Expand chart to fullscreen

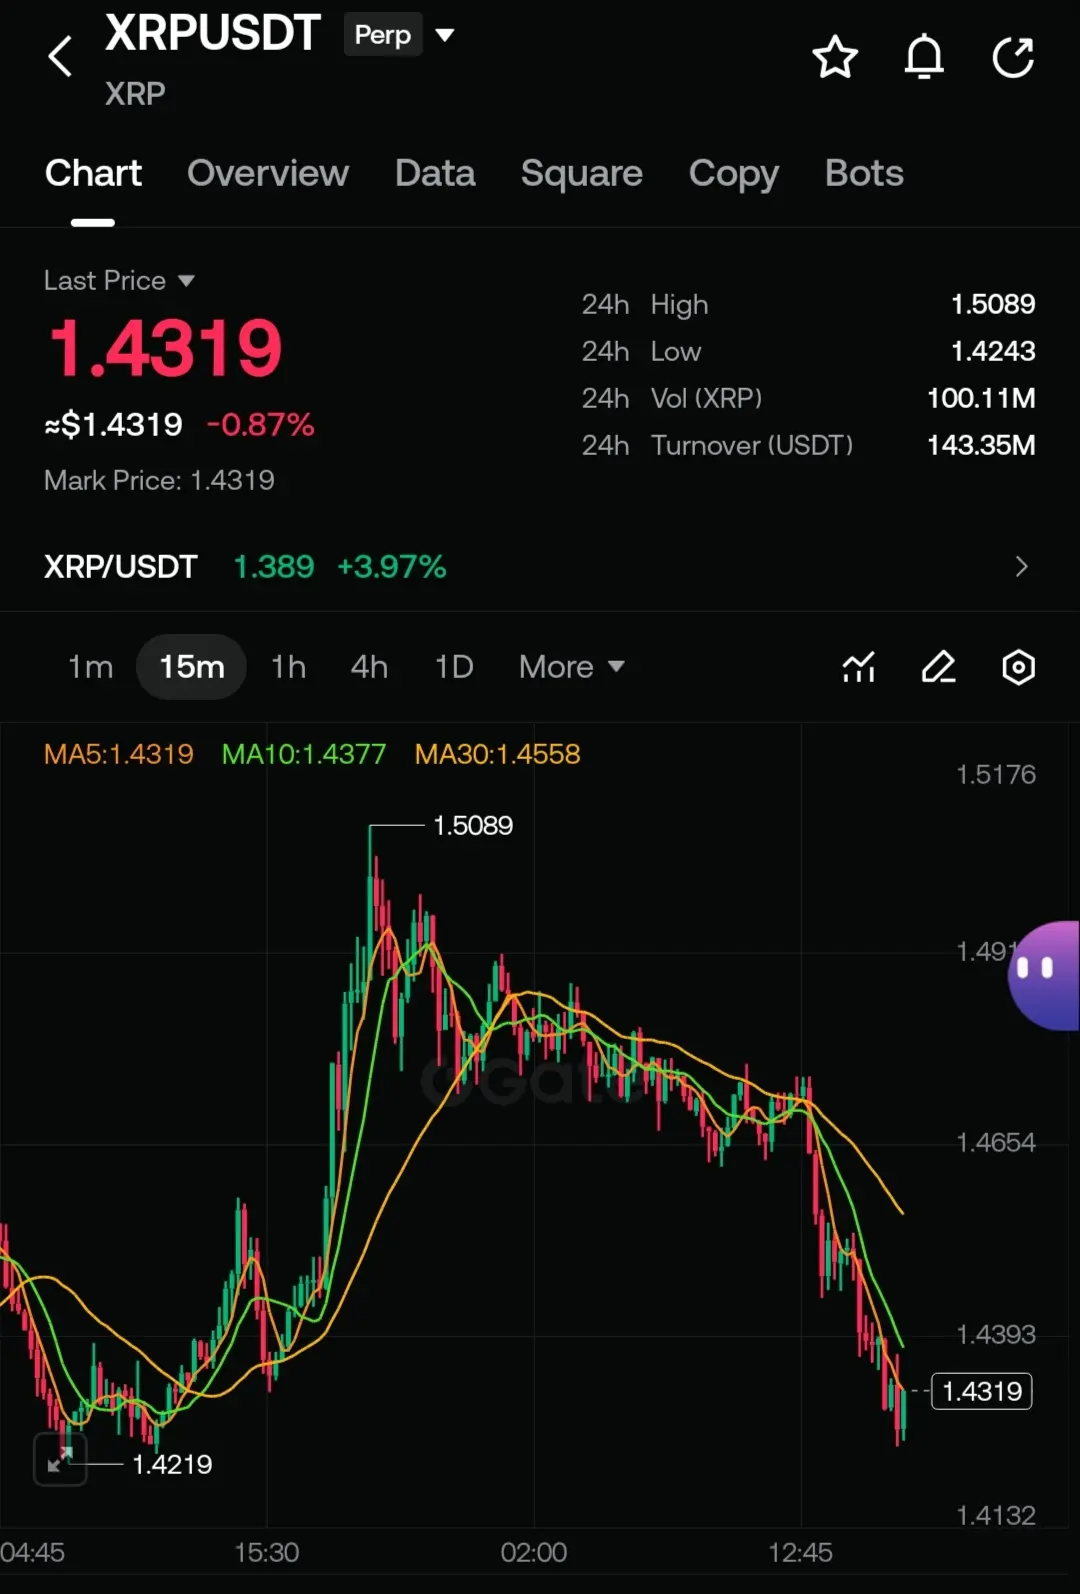coord(60,1460)
